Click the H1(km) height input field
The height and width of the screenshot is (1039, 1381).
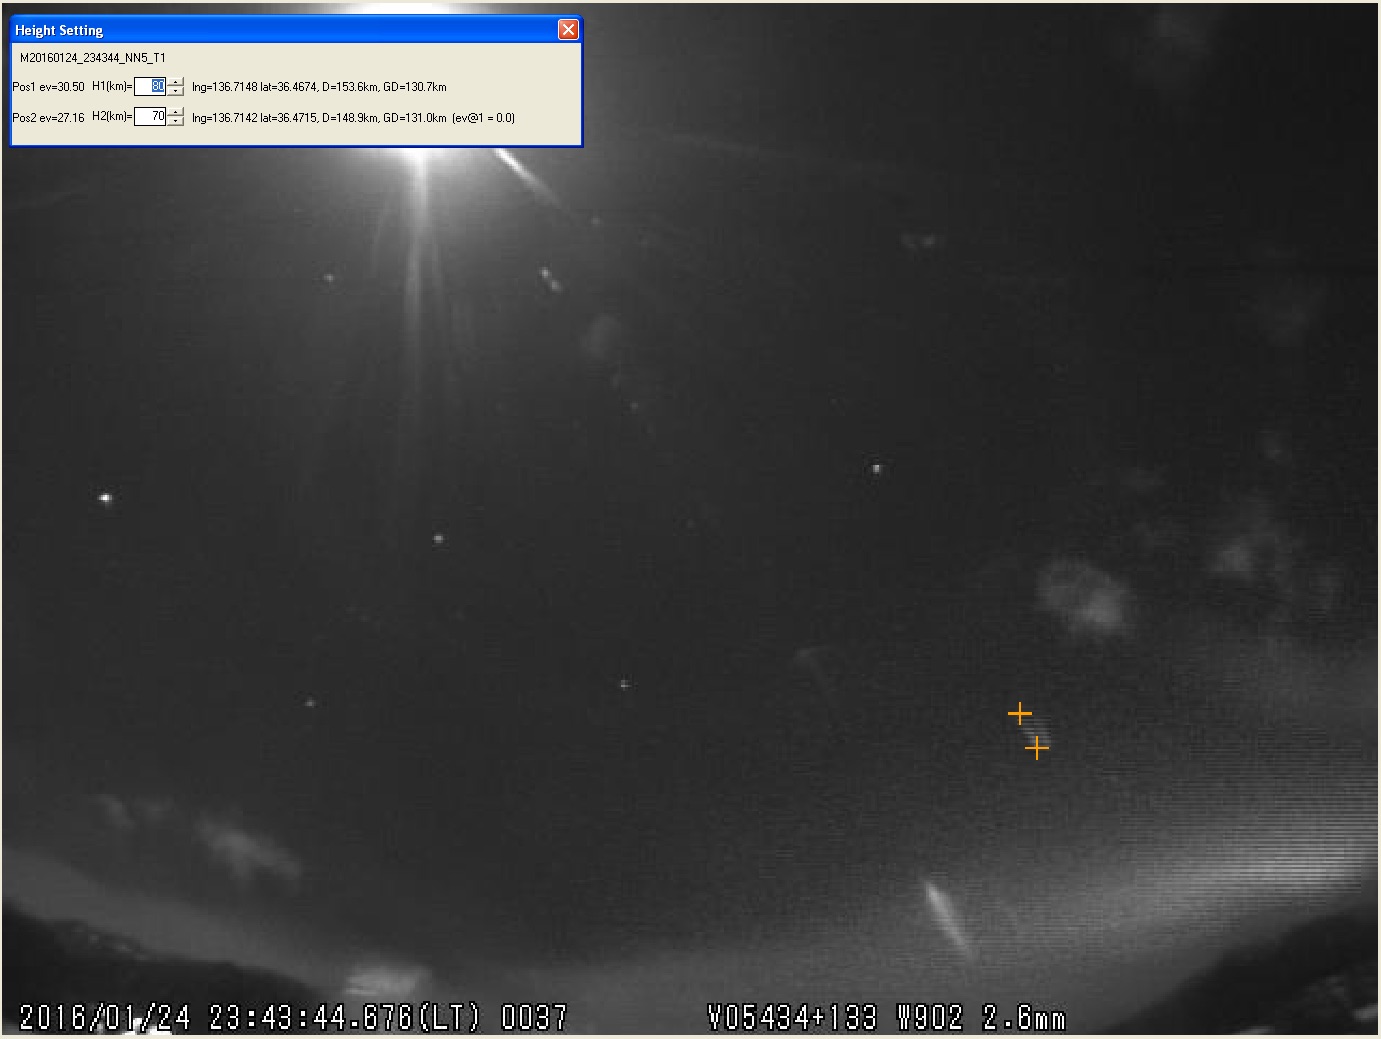point(150,86)
